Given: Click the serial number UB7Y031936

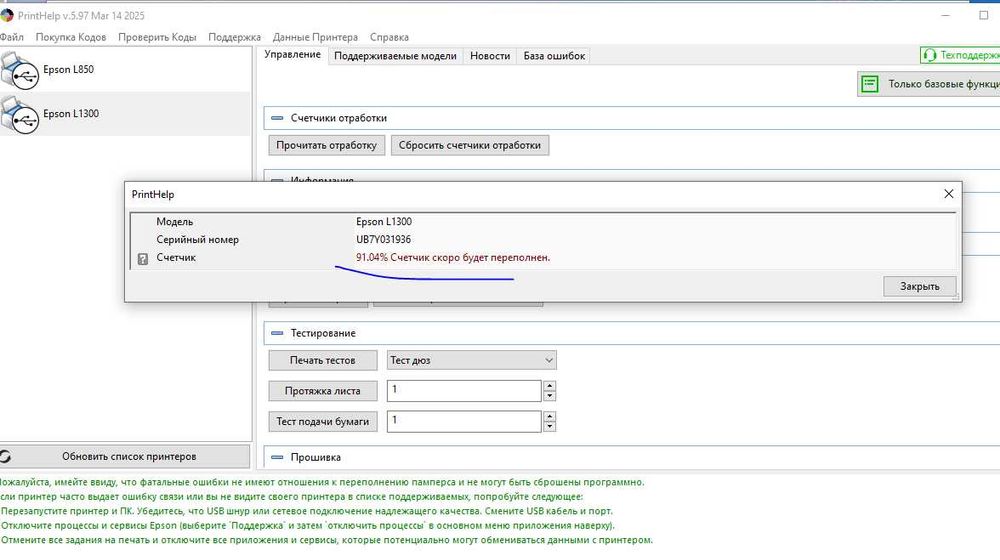Looking at the screenshot, I should pos(383,240).
